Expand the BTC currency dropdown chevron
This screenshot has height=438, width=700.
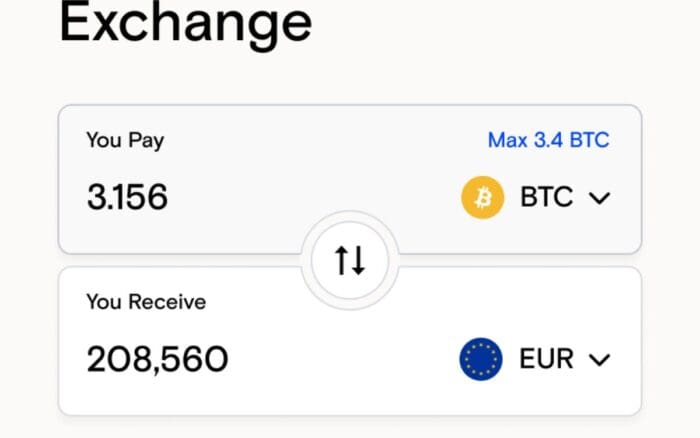coord(599,198)
